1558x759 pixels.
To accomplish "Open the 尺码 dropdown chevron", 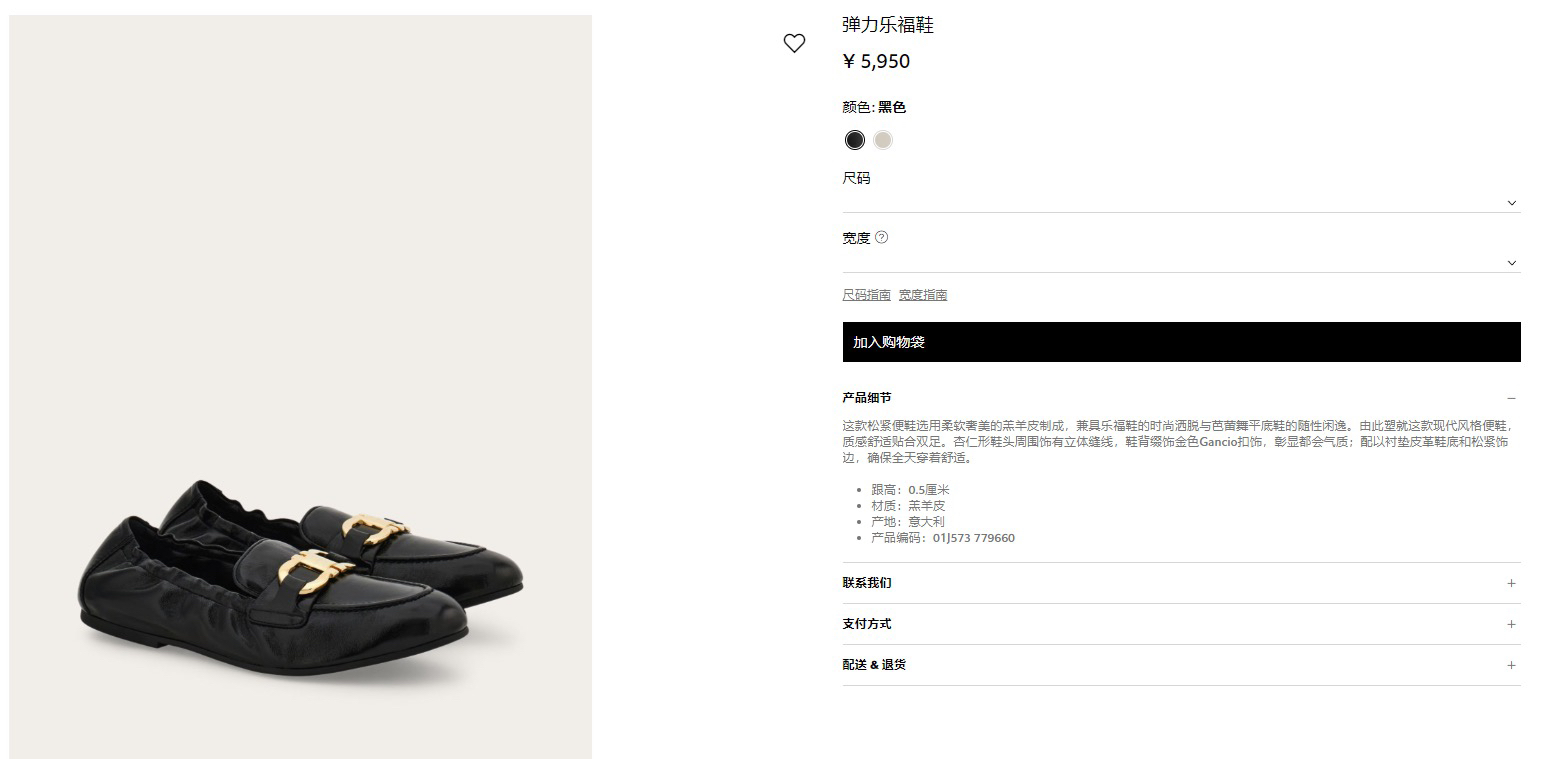I will [x=1511, y=203].
